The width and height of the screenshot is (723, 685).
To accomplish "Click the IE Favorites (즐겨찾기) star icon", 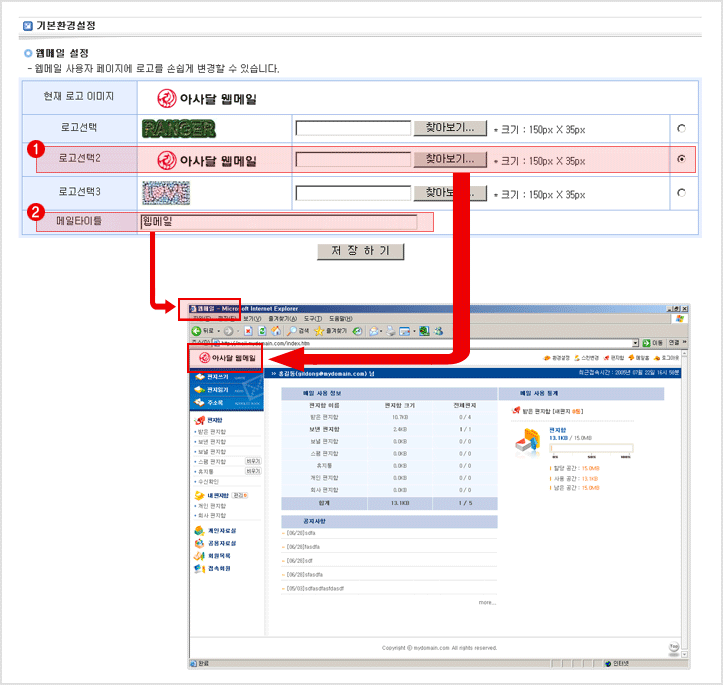I will click(x=320, y=330).
